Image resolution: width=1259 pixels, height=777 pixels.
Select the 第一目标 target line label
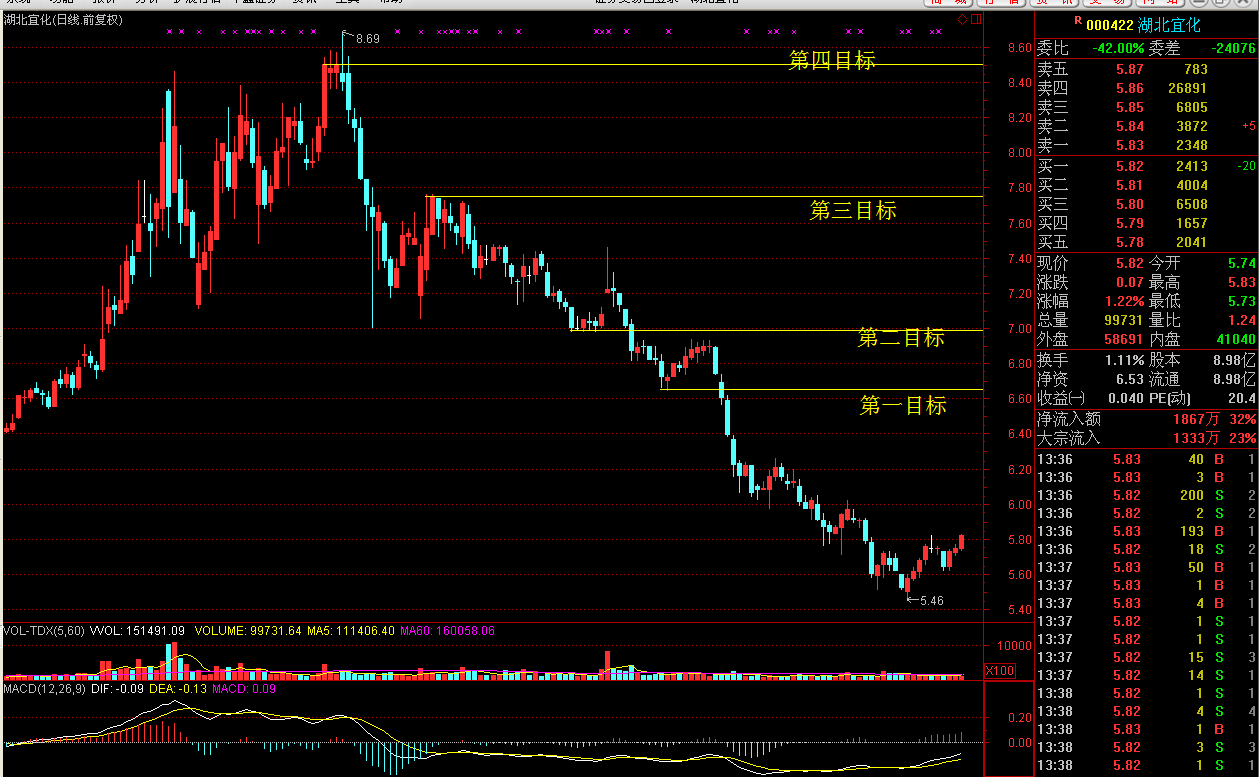(x=903, y=406)
